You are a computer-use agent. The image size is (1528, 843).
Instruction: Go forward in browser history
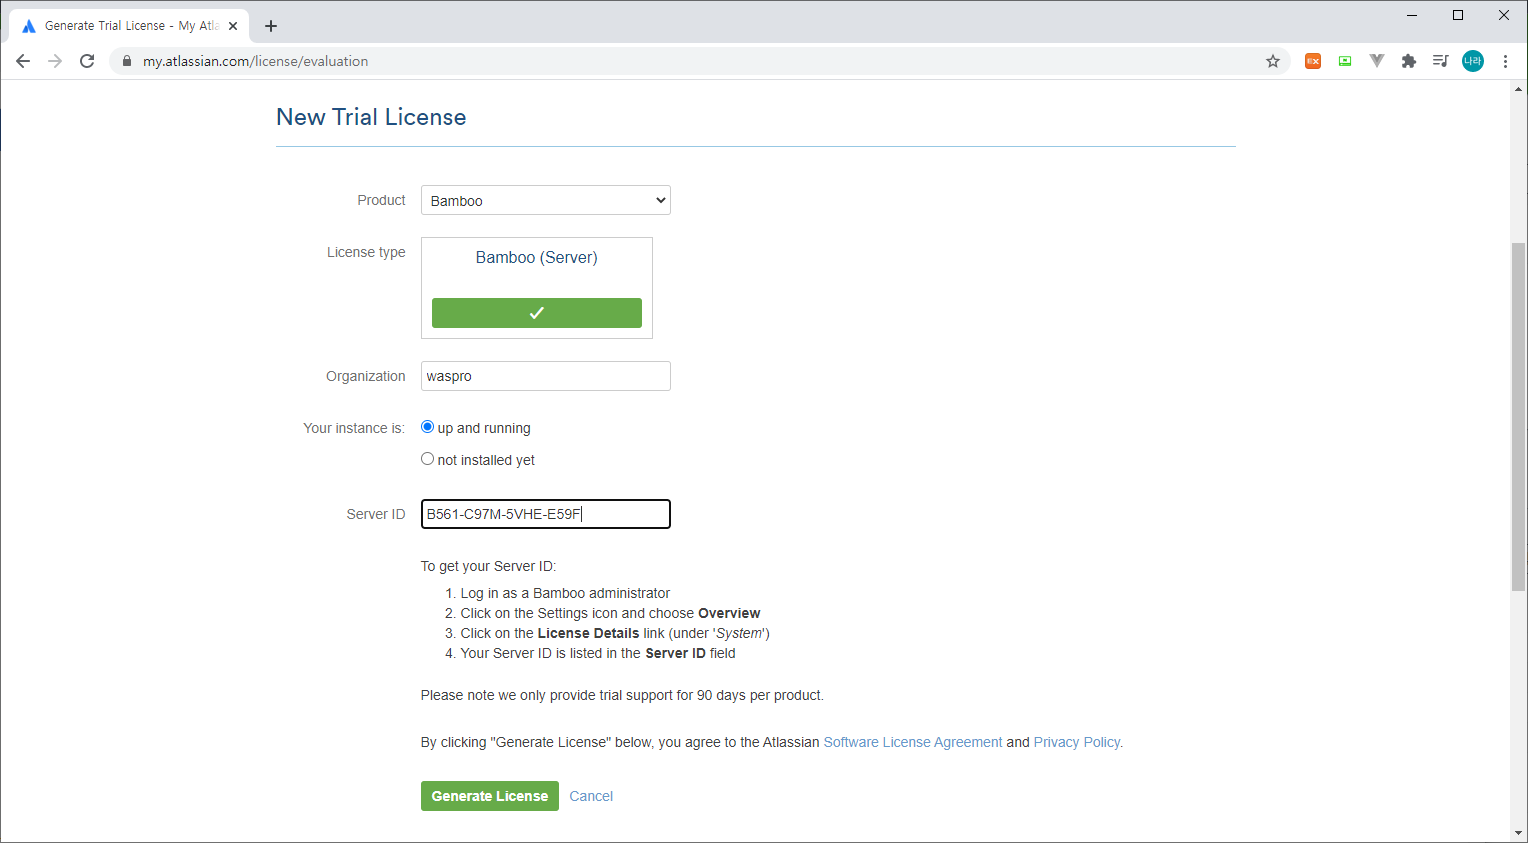[55, 61]
